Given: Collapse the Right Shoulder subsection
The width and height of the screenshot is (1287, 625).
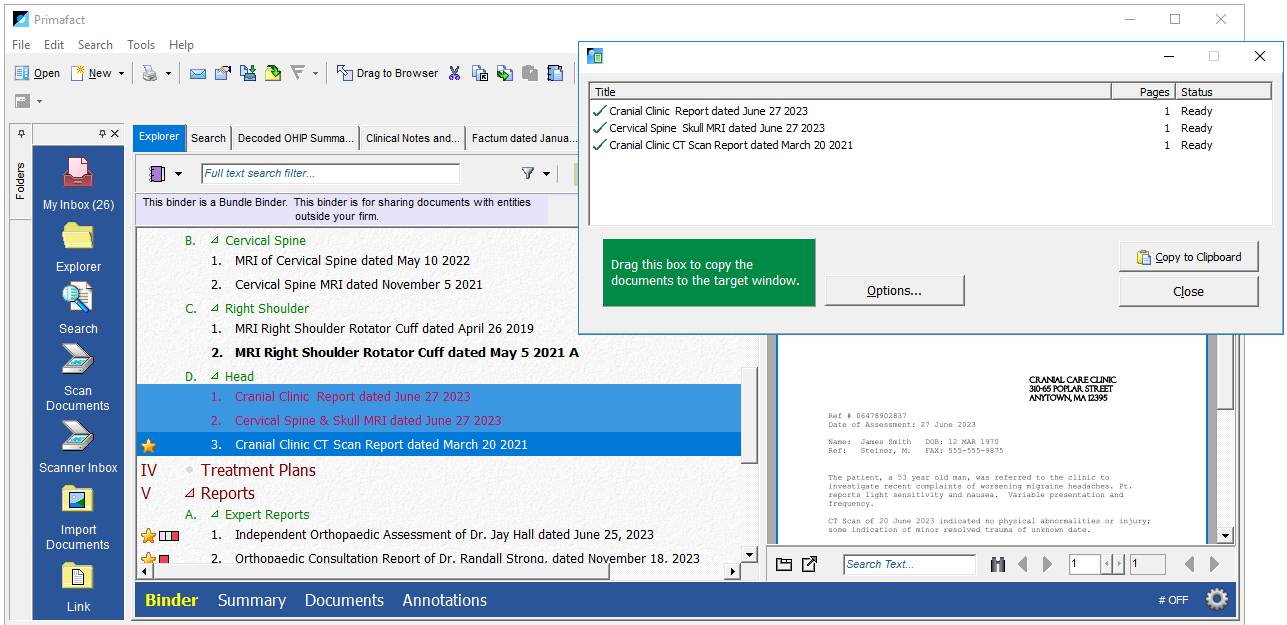Looking at the screenshot, I should click(x=214, y=309).
